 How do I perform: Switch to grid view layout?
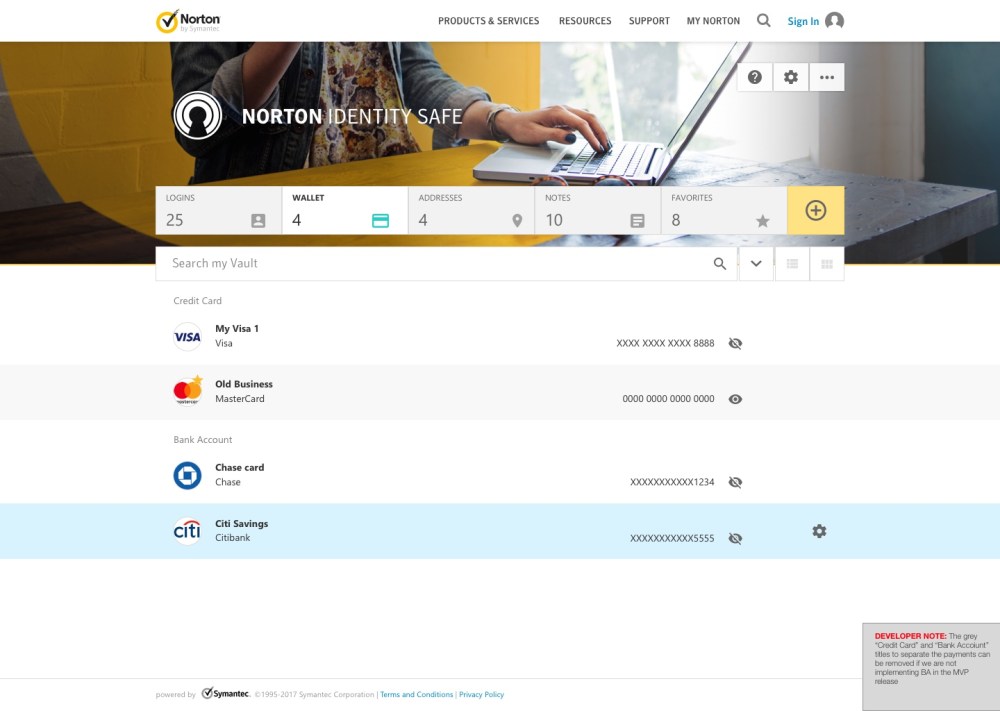827,264
